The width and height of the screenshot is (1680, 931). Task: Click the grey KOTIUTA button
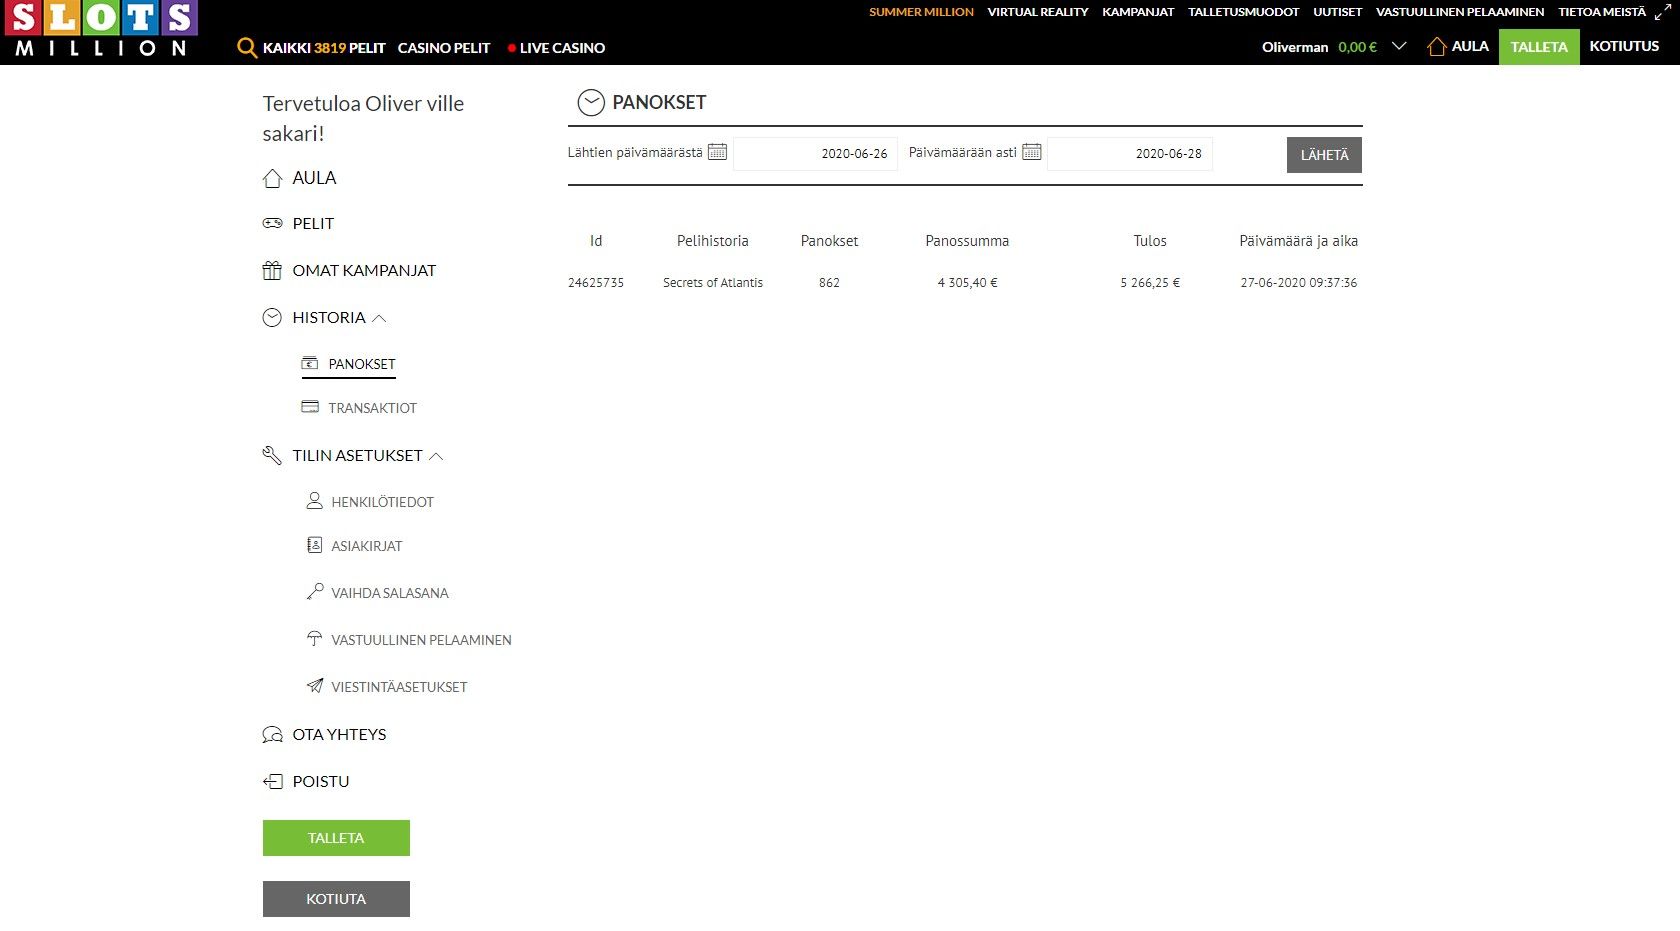click(336, 899)
